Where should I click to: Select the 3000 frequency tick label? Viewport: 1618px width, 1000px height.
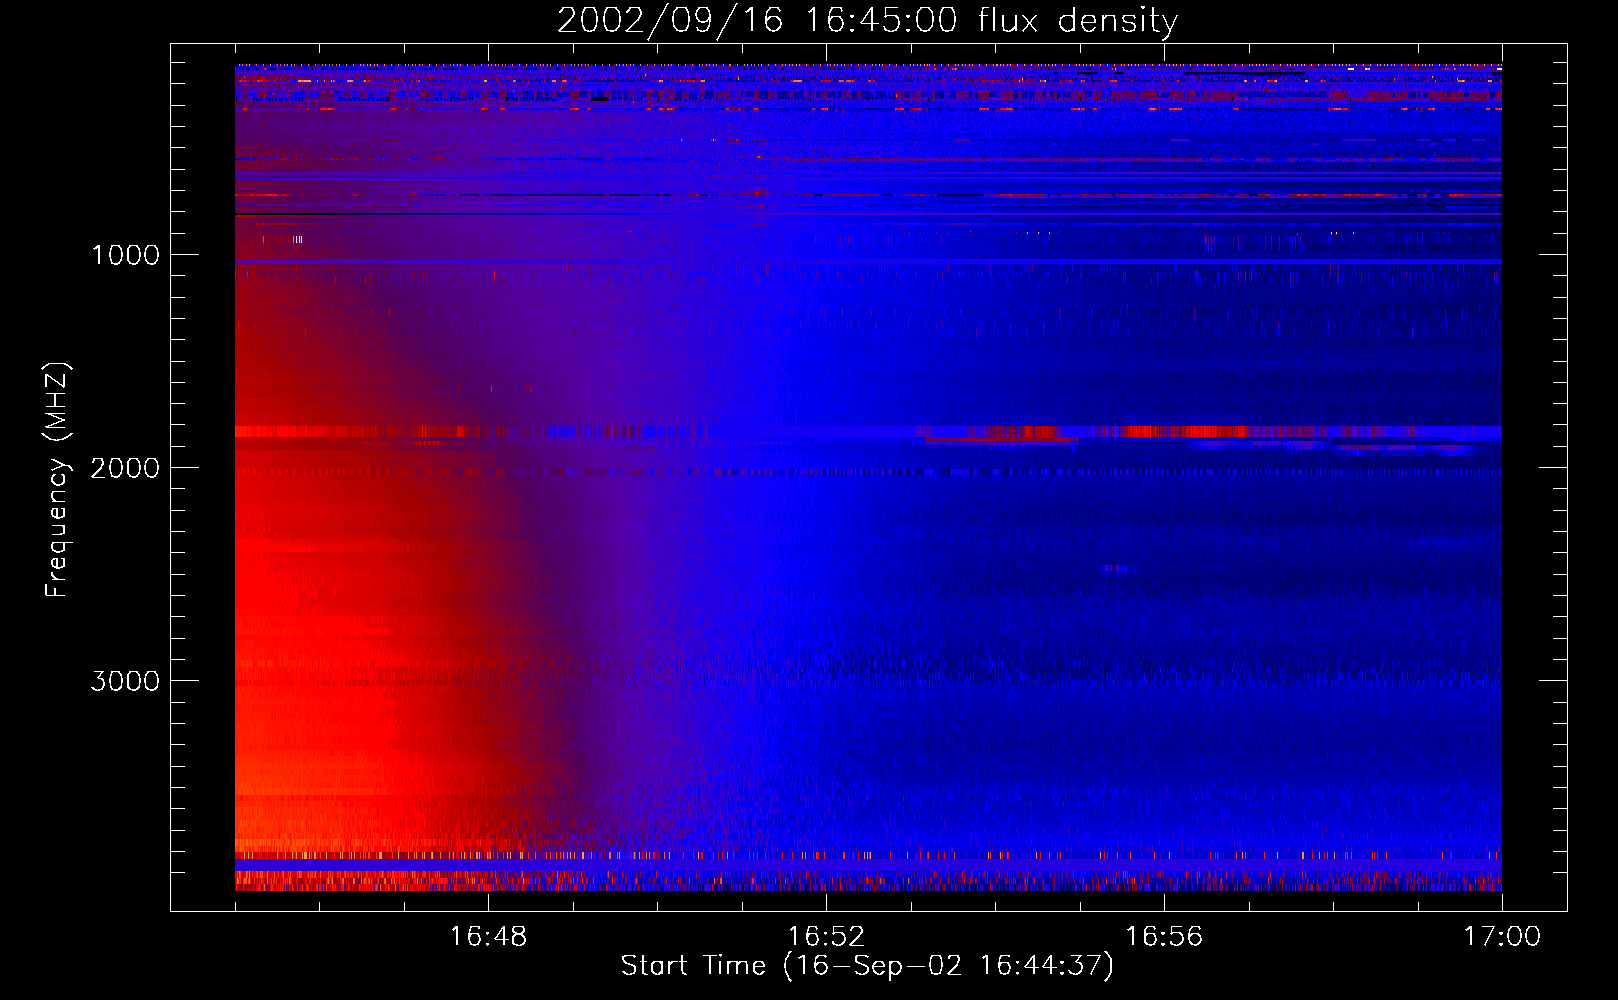pos(125,681)
